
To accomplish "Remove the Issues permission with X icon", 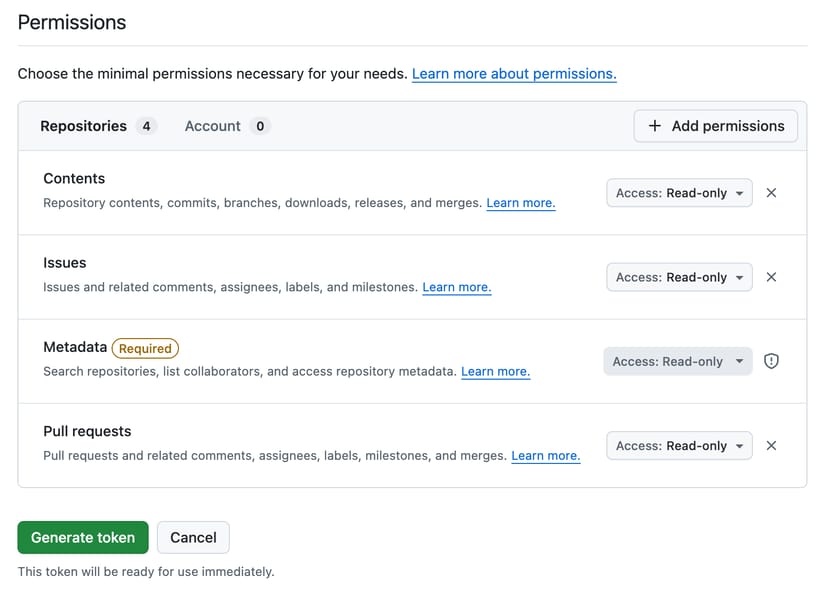I will (771, 277).
